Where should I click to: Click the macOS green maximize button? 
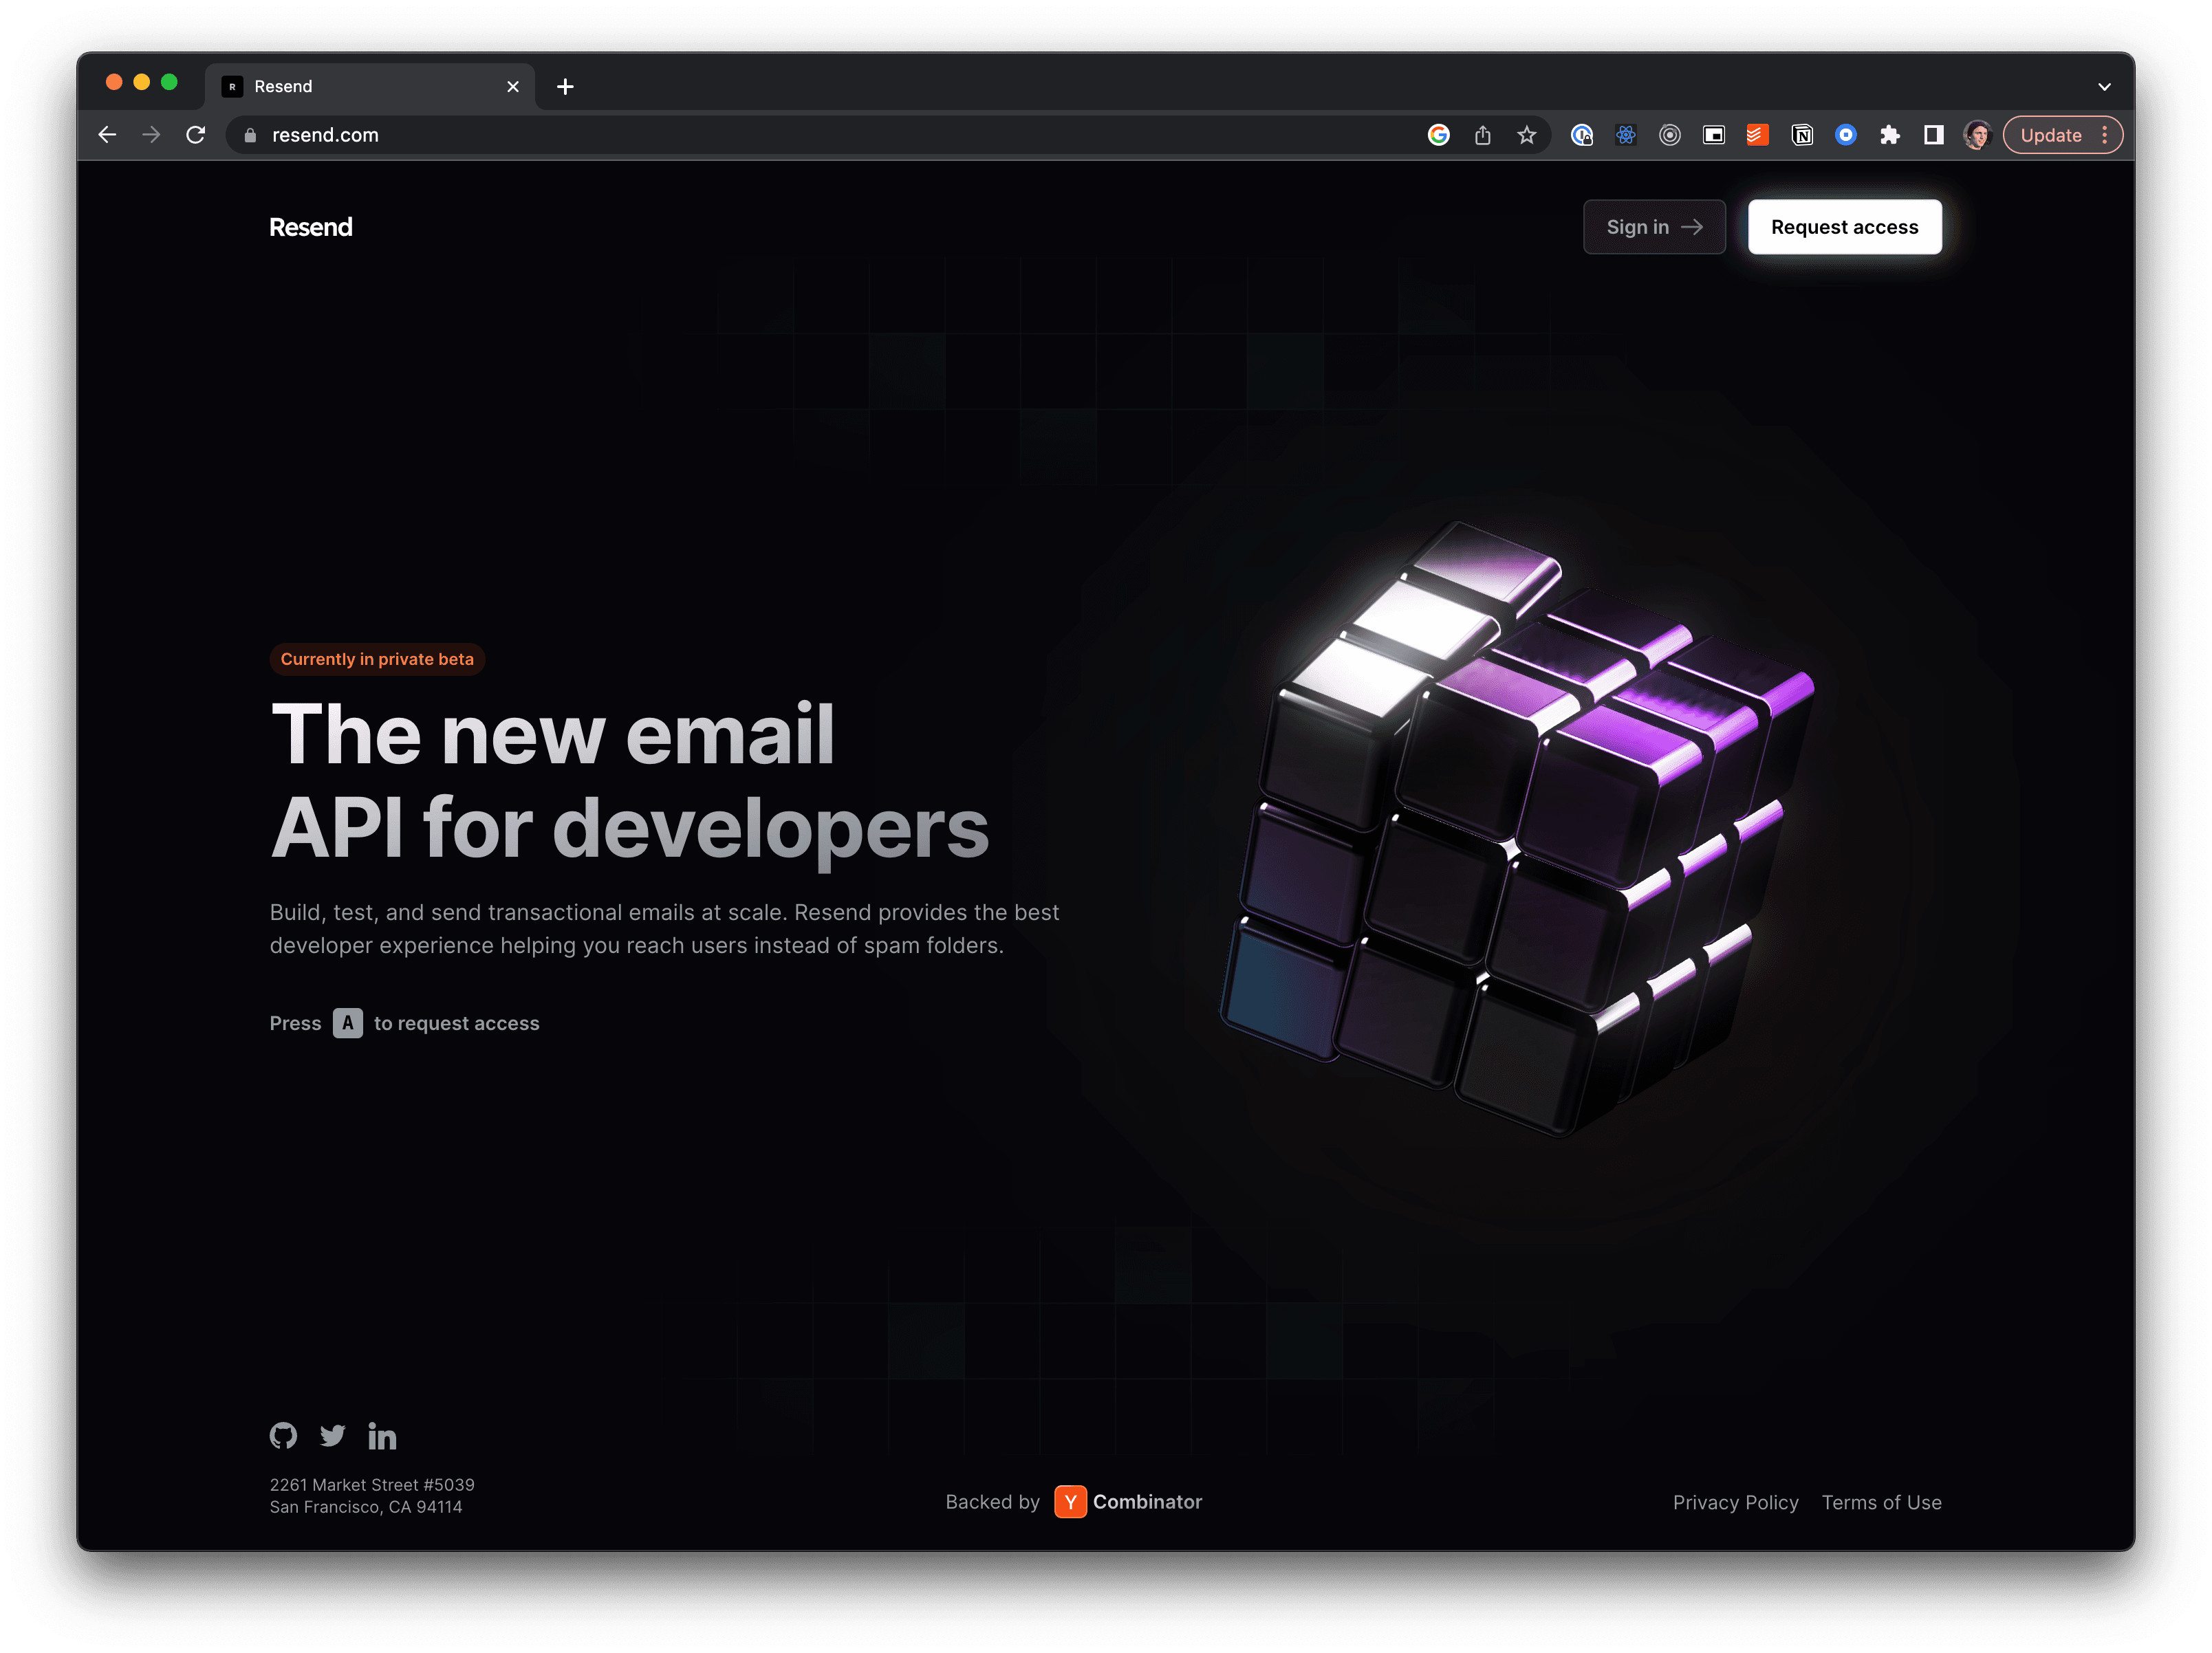pyautogui.click(x=169, y=83)
